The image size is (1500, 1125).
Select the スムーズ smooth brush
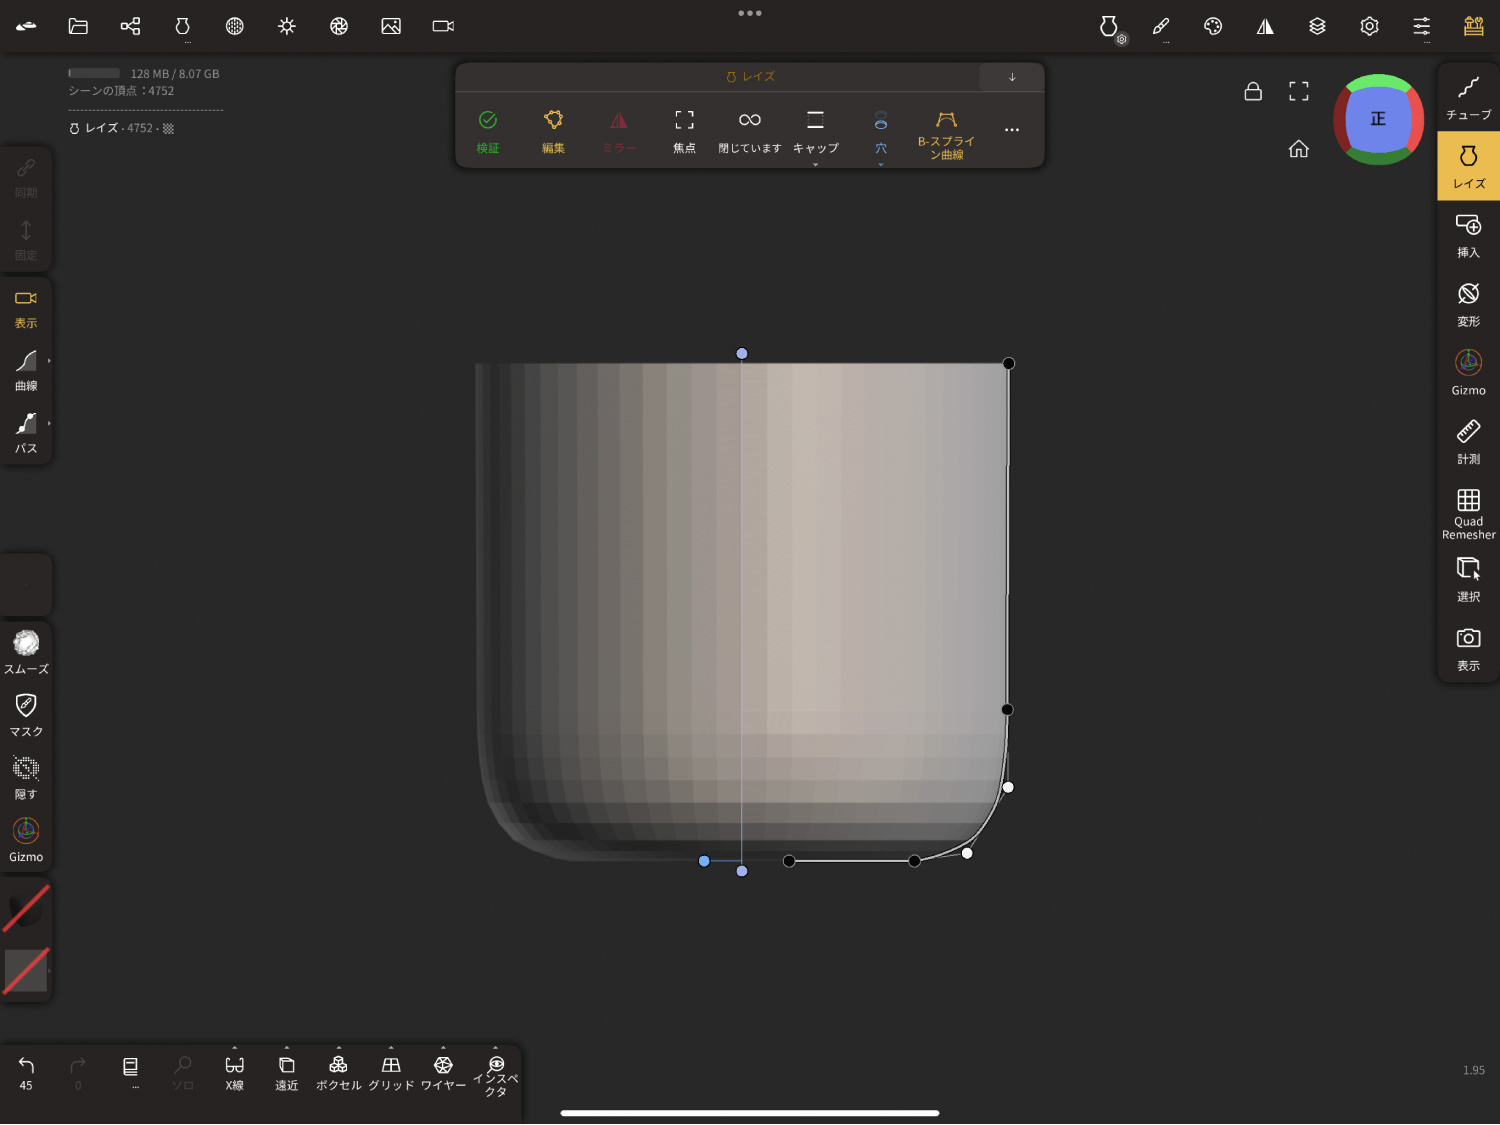pyautogui.click(x=26, y=651)
